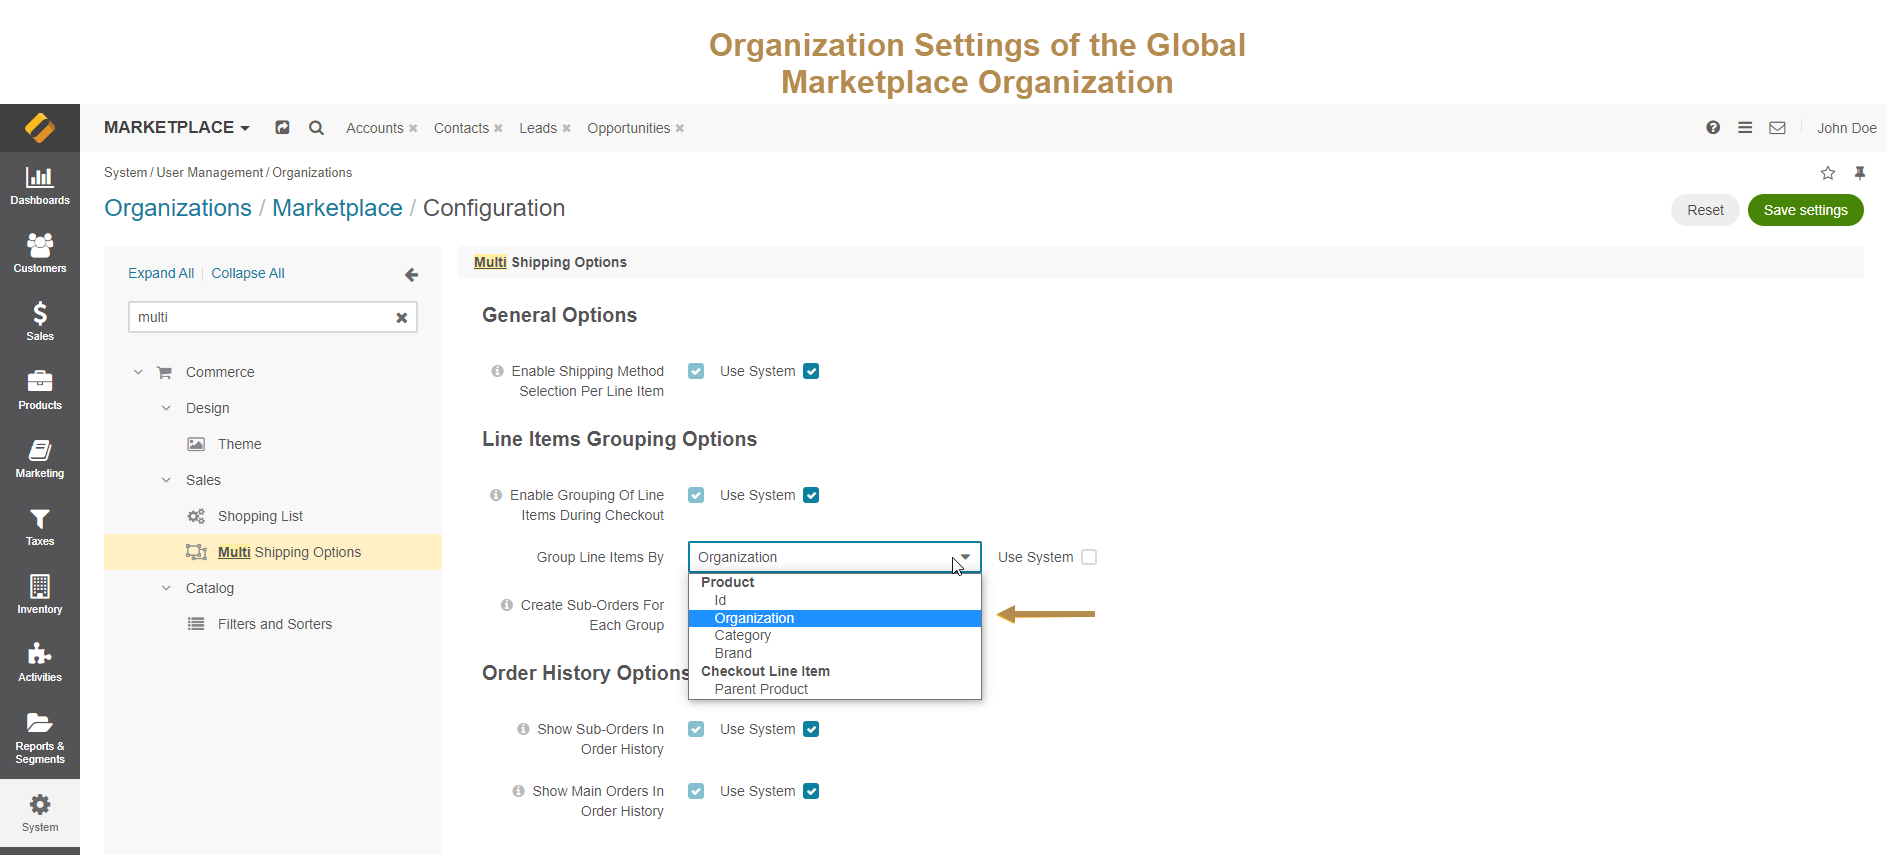The height and width of the screenshot is (855, 1887).
Task: Click info icon for Create Sub-Orders For Each Group
Action: tap(507, 605)
